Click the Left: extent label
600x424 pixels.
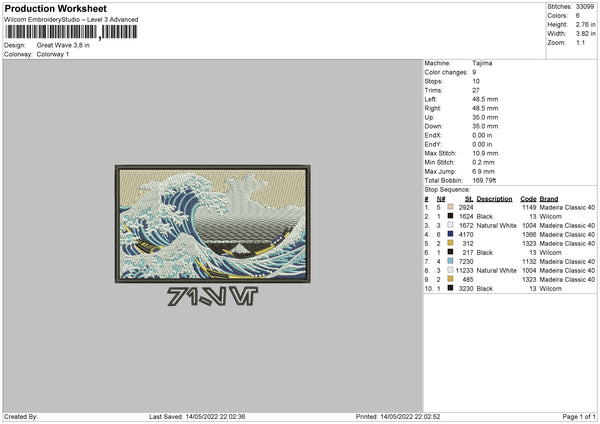[x=430, y=99]
